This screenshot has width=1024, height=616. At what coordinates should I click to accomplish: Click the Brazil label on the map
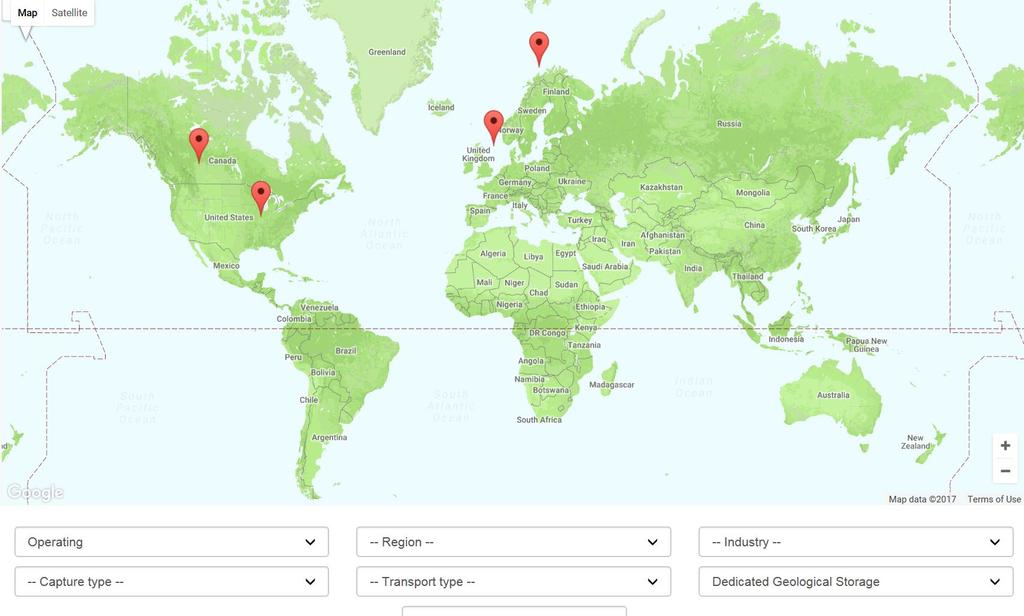345,351
